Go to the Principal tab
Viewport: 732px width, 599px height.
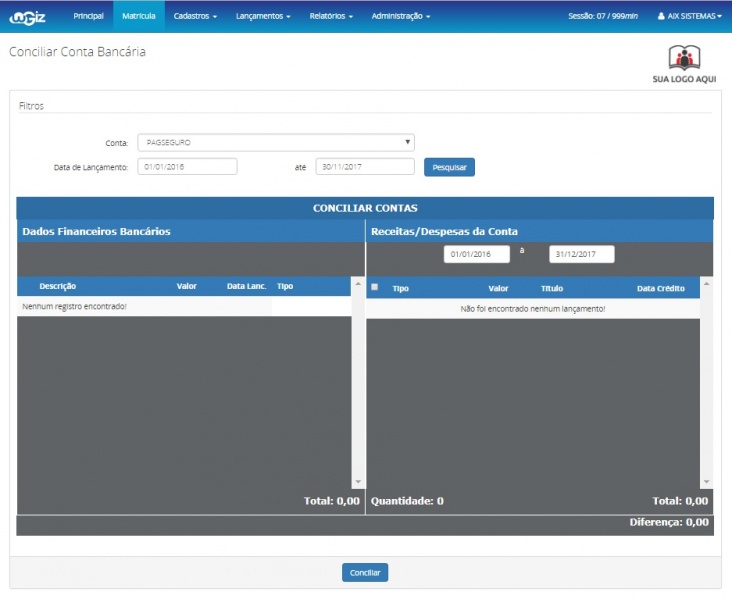pos(88,16)
